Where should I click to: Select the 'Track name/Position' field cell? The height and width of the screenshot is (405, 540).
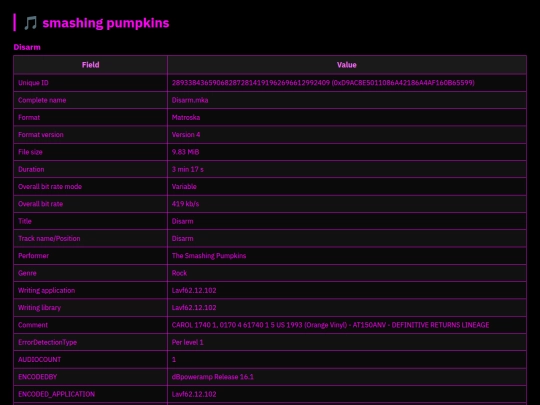point(91,238)
